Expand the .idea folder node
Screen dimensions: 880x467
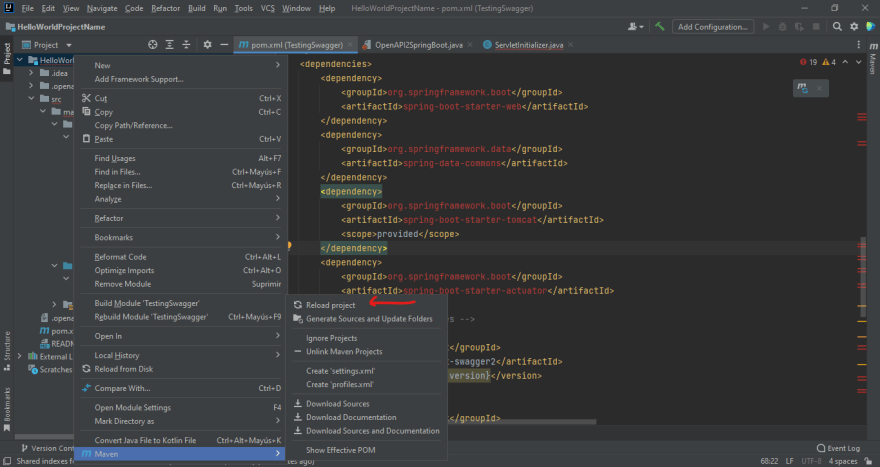coord(31,73)
